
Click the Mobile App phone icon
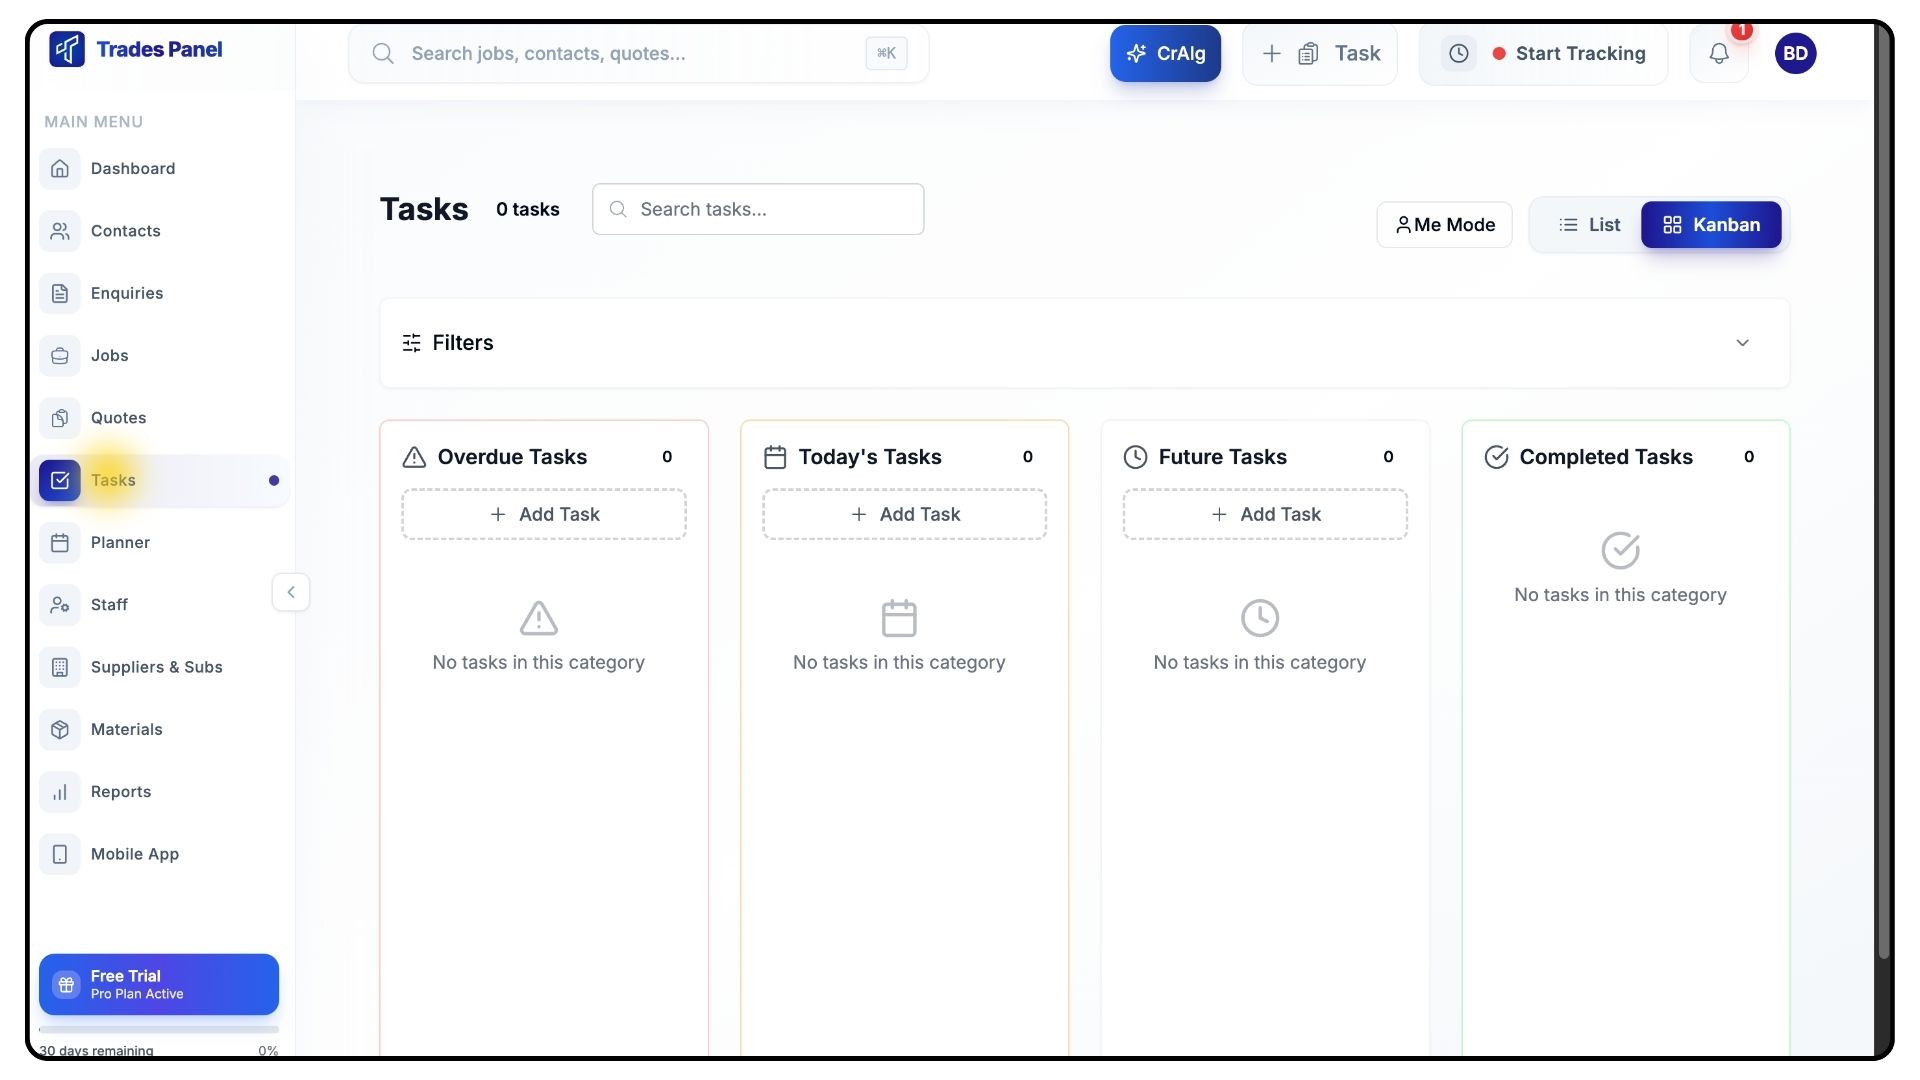(60, 854)
